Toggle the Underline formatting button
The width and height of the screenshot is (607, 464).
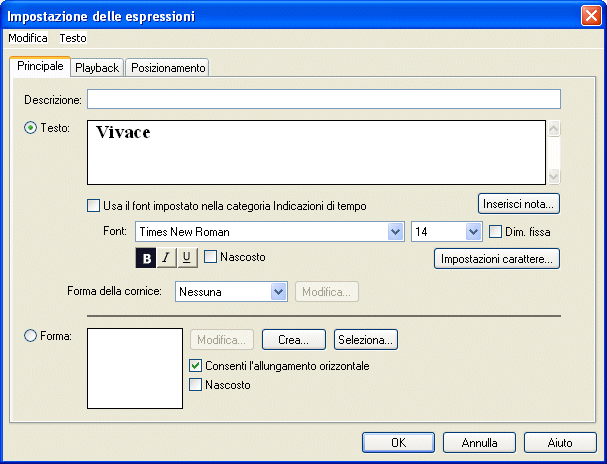click(186, 258)
